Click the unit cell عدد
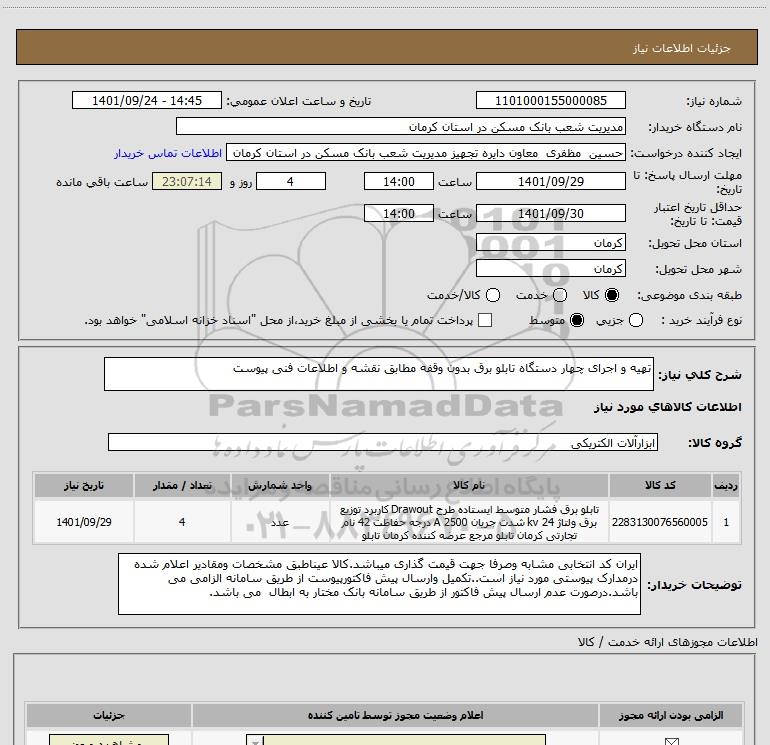Image resolution: width=770 pixels, height=745 pixels. point(280,522)
